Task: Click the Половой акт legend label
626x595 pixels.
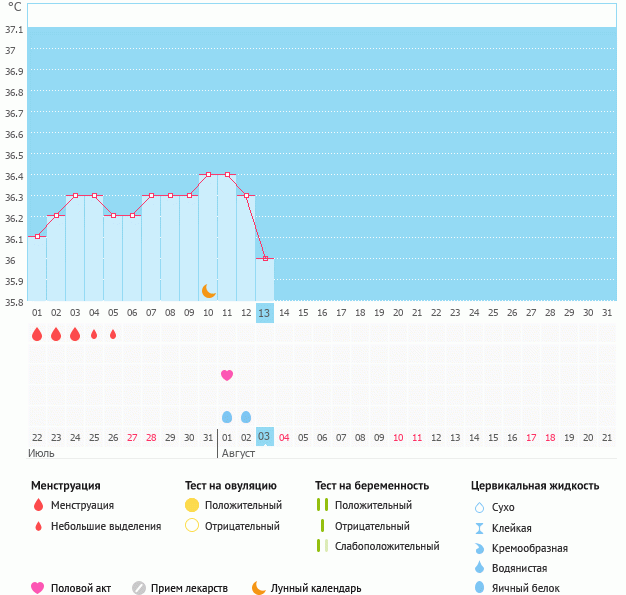Action: 83,588
